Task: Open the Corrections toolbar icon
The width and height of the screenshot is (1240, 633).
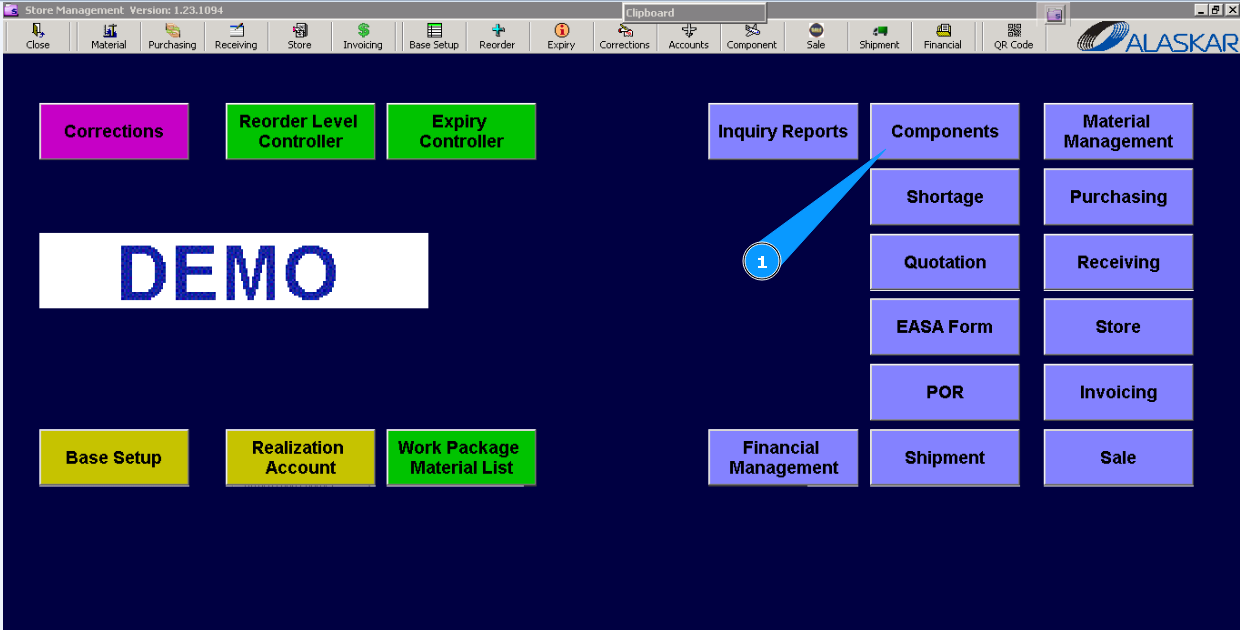Action: [625, 37]
